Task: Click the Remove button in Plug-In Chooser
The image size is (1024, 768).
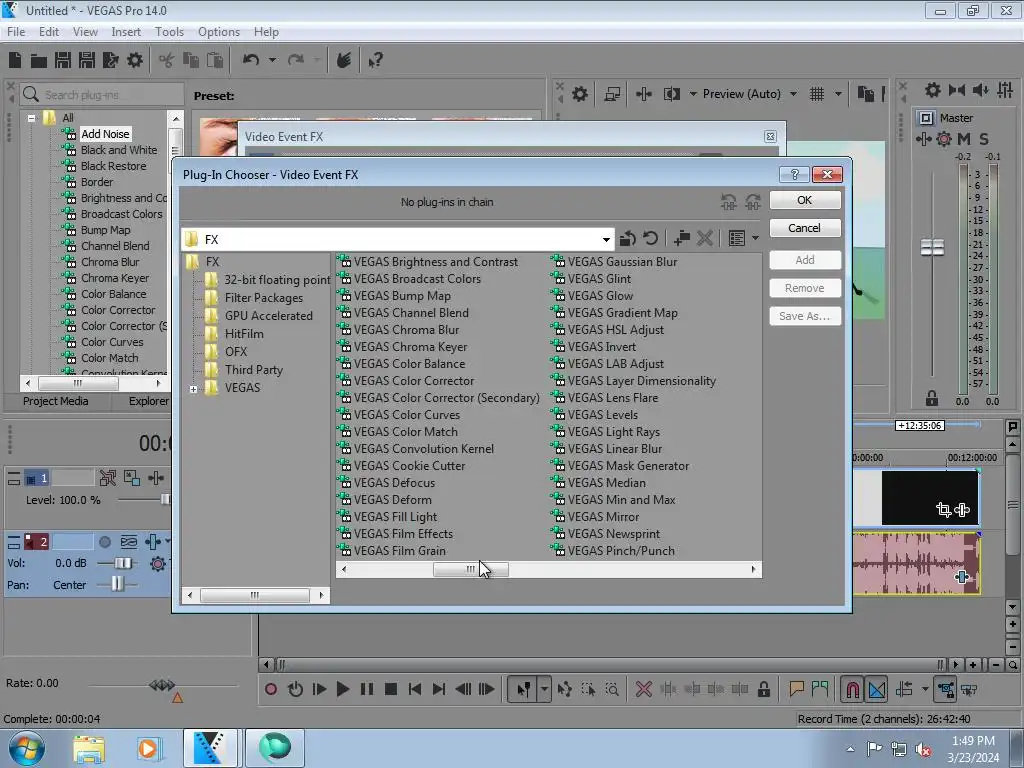Action: [x=805, y=288]
